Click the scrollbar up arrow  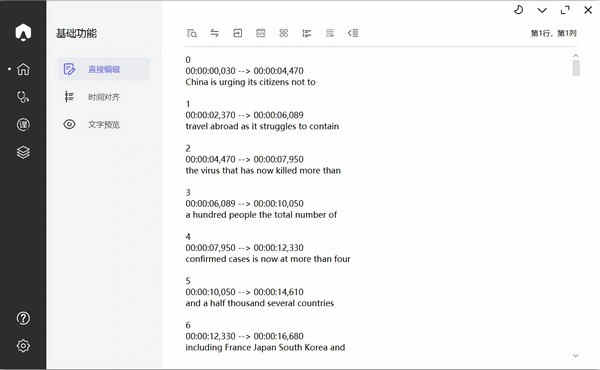[576, 56]
